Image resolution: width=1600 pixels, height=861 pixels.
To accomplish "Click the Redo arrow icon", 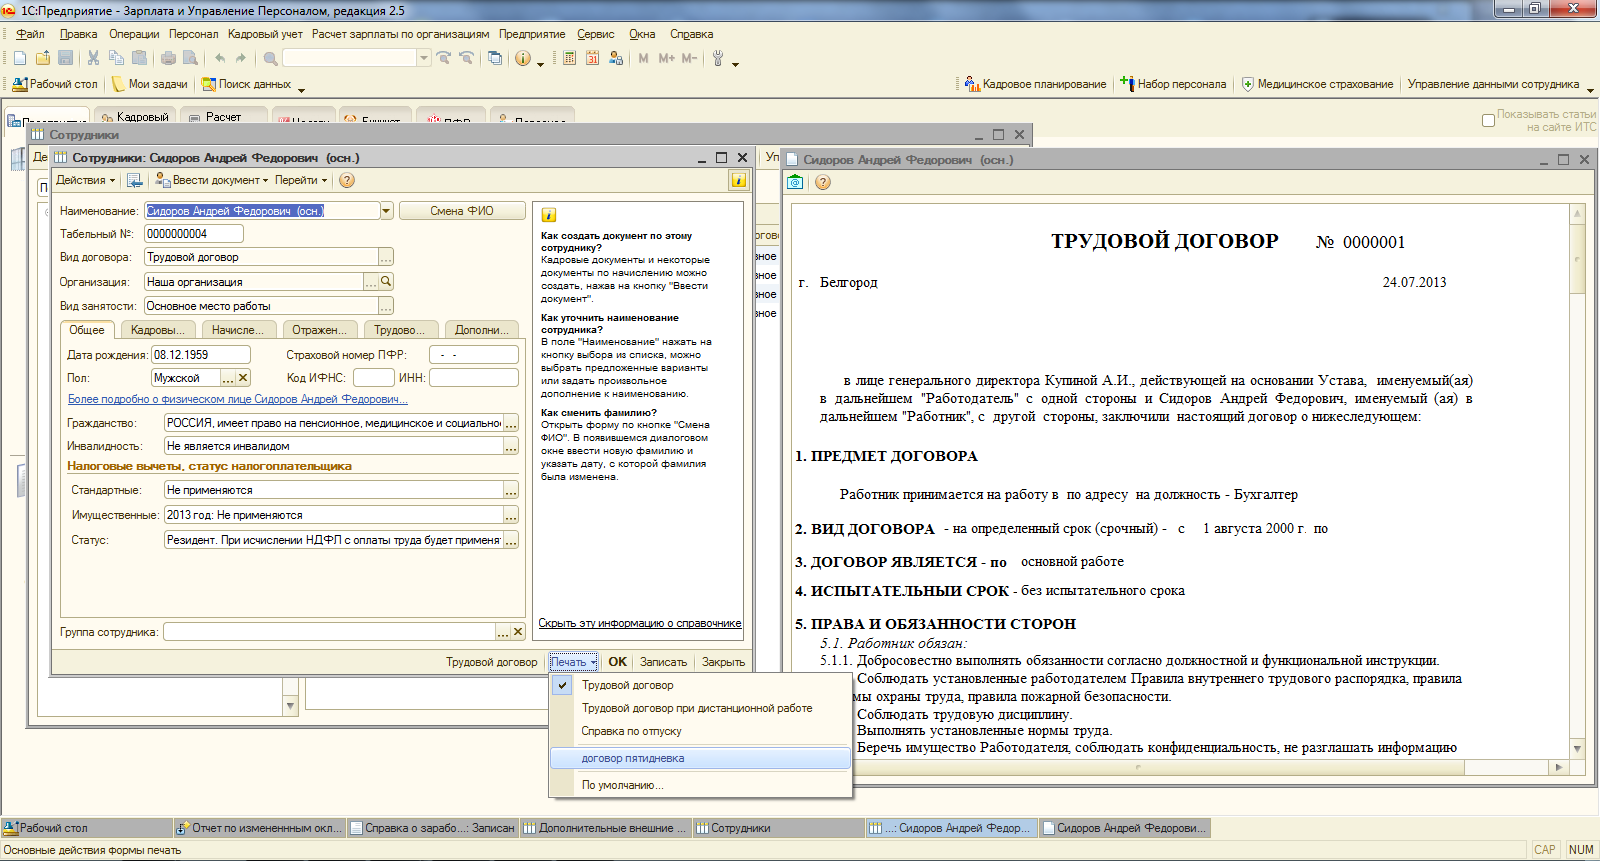I will point(241,58).
